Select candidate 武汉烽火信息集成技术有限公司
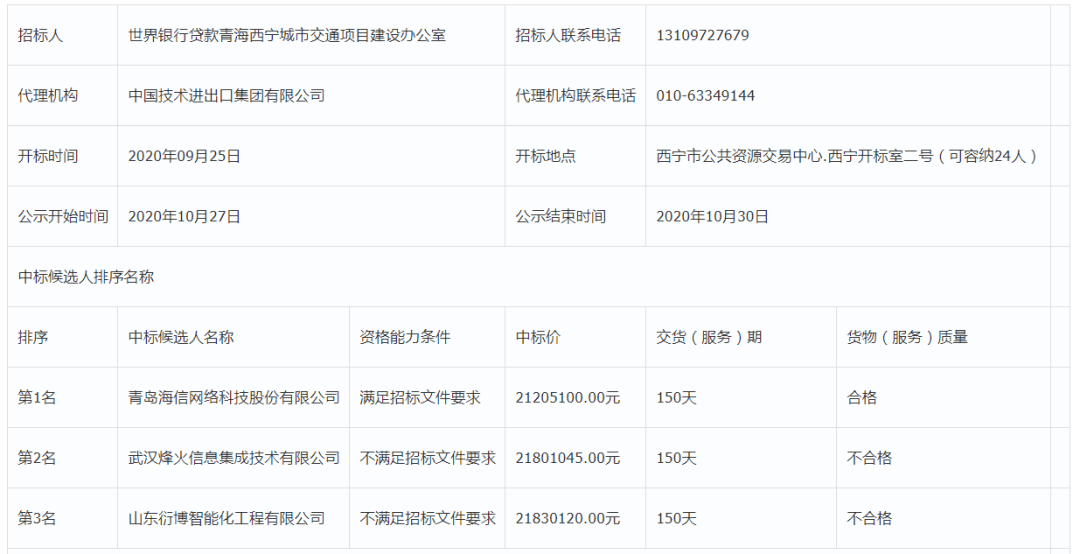 coord(234,458)
